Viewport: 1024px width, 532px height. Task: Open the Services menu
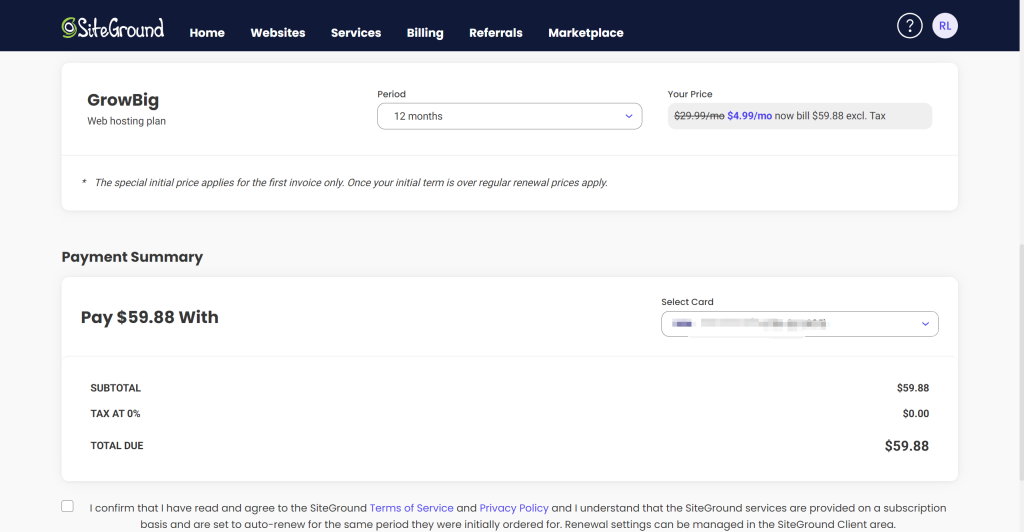click(356, 33)
